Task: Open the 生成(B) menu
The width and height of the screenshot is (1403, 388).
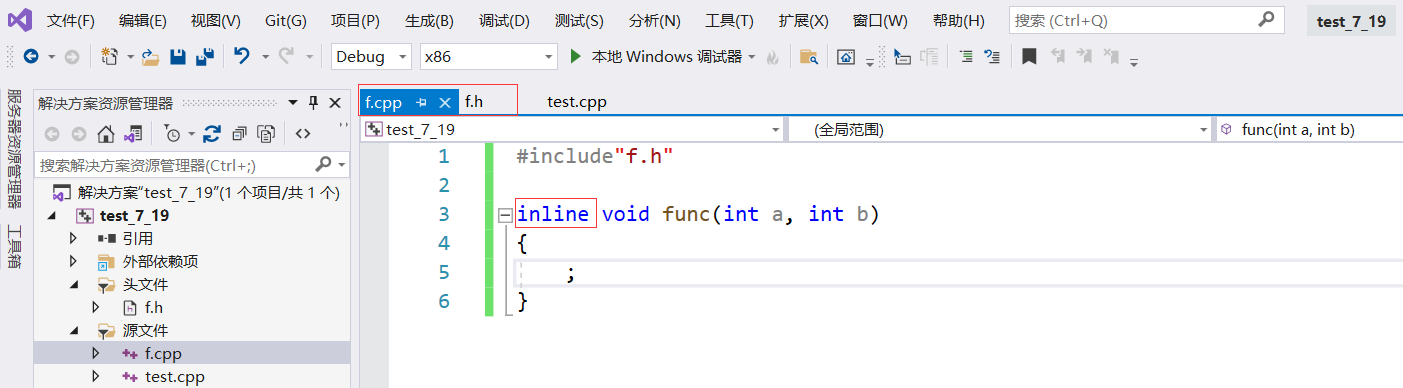Action: click(429, 20)
